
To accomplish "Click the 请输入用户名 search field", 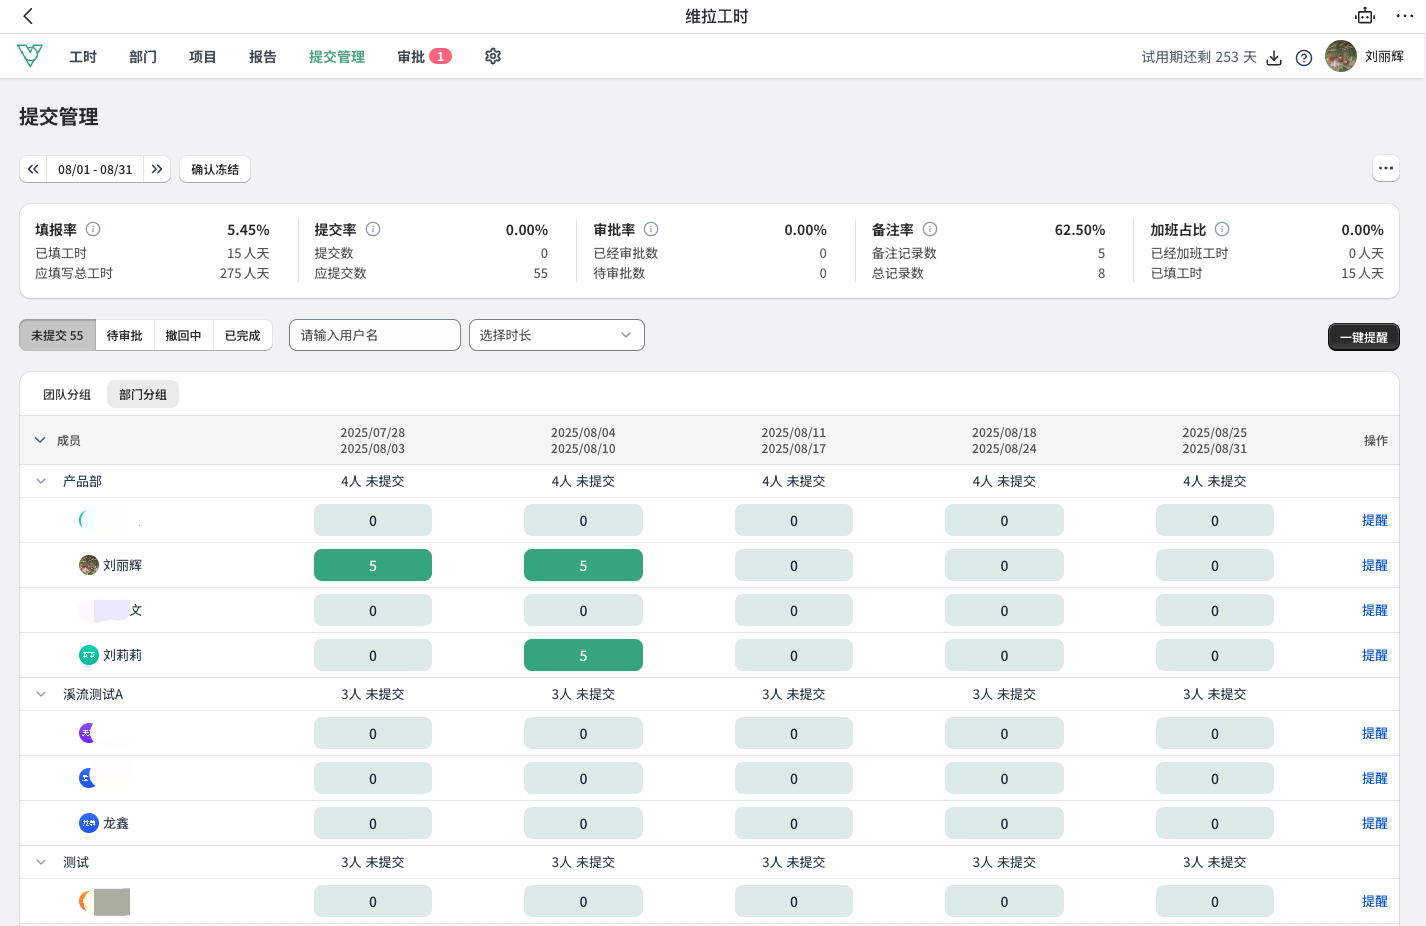I will click(375, 335).
